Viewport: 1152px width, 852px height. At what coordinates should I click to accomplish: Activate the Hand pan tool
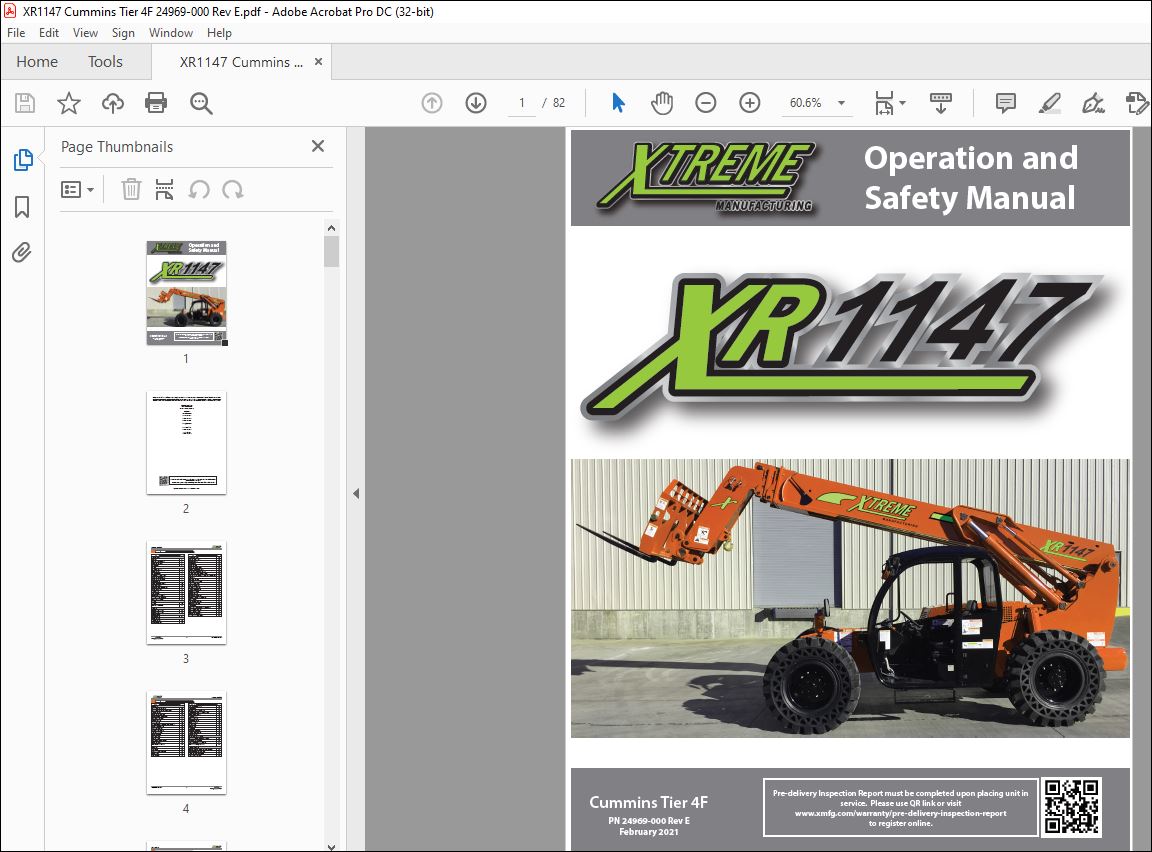[x=661, y=103]
